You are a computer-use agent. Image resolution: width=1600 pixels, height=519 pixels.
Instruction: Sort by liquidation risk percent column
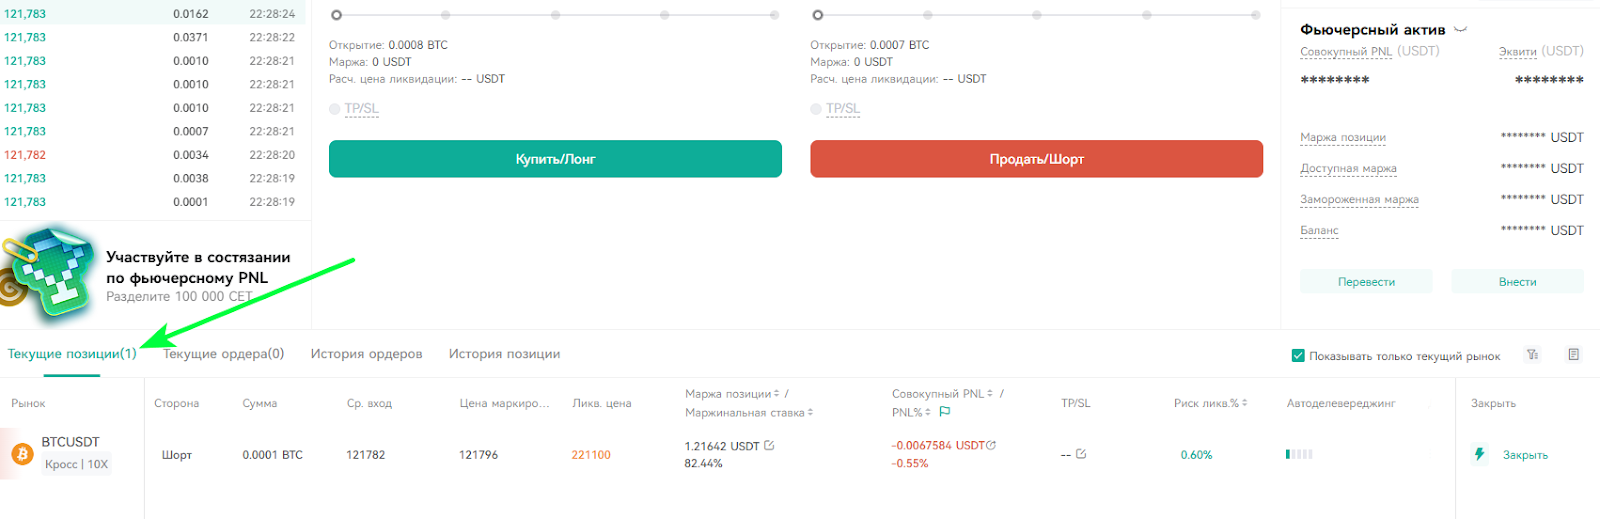[x=1244, y=403]
